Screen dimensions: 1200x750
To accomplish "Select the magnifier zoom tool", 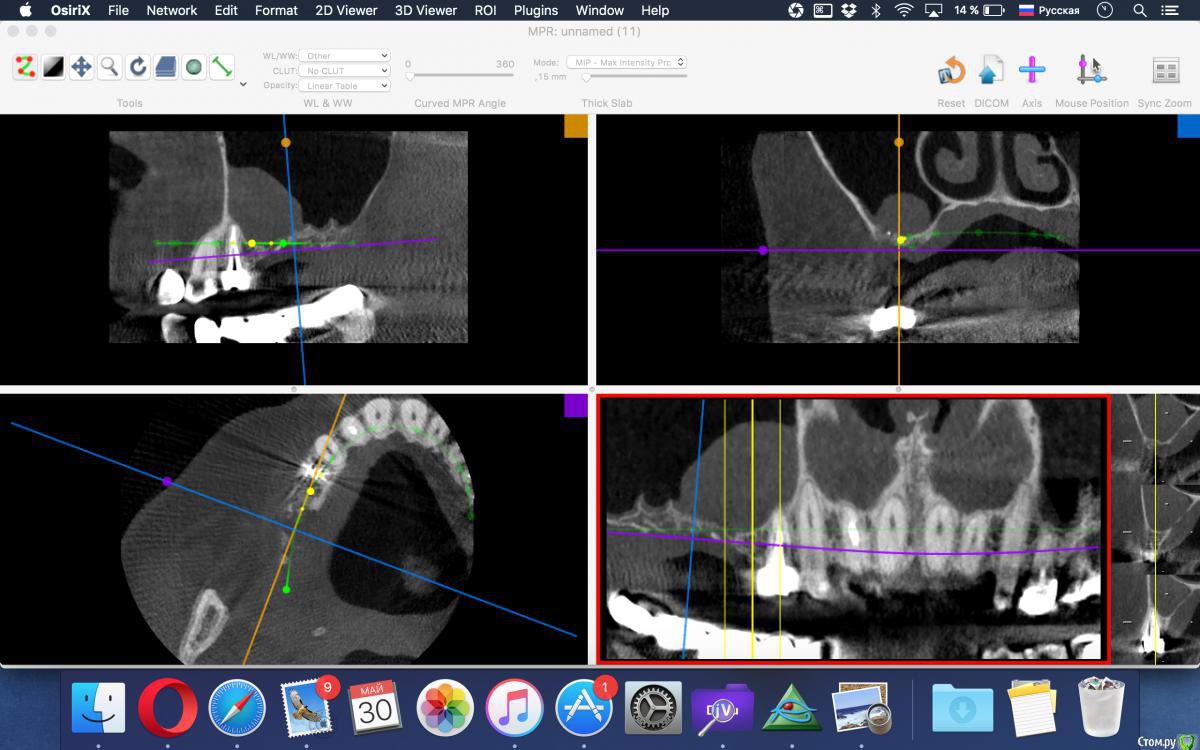I will click(x=109, y=67).
